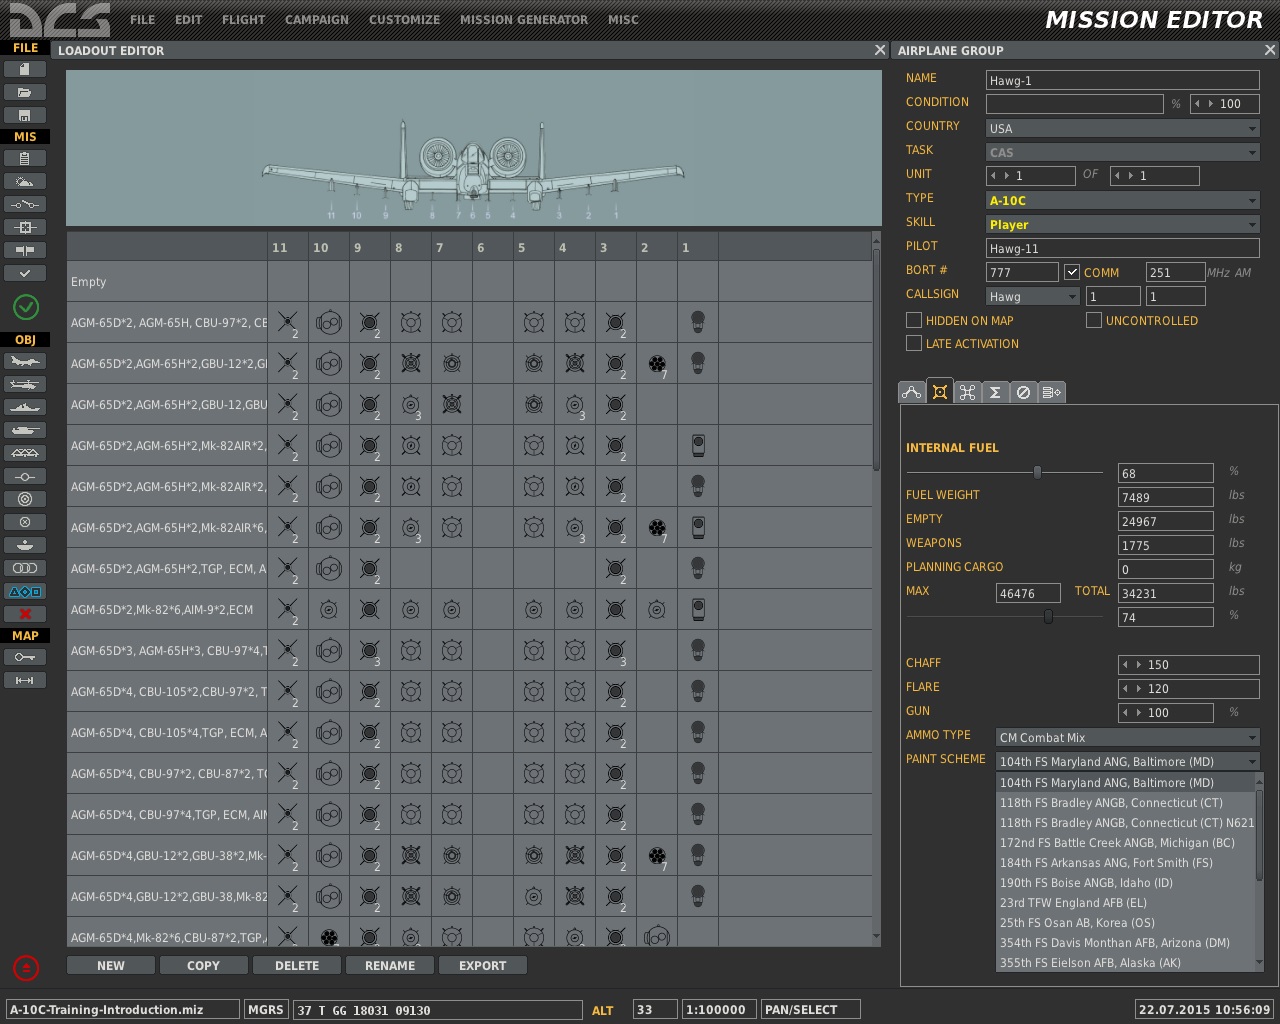Enable UNCONTROLLED checkbox
The image size is (1280, 1024).
[1093, 320]
